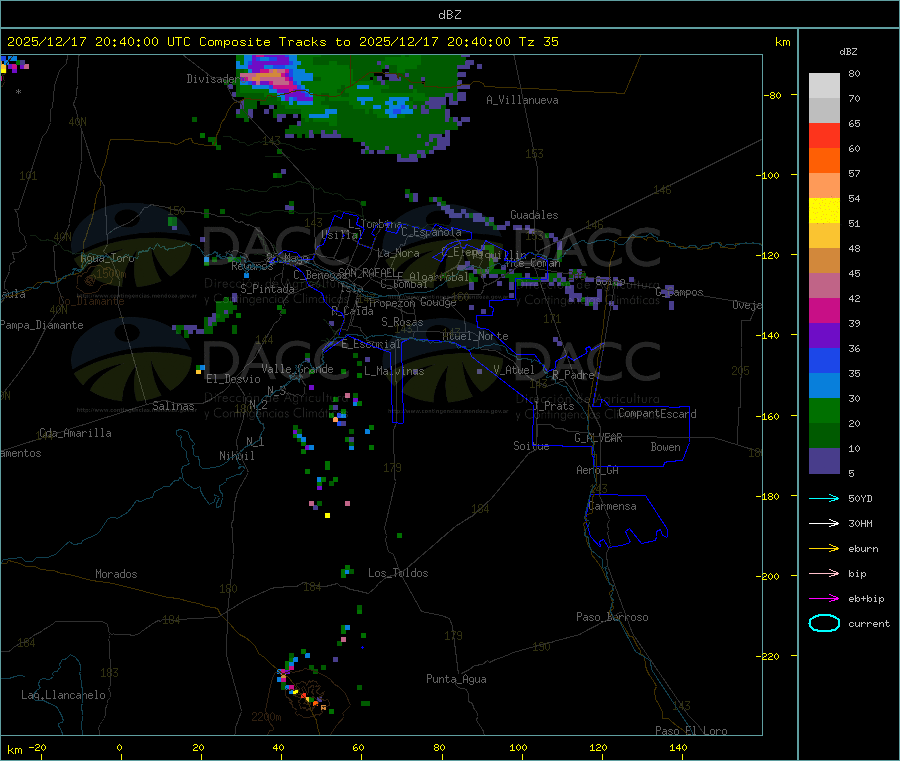
Task: Click the Punta_Agua location label
Action: coord(456,679)
